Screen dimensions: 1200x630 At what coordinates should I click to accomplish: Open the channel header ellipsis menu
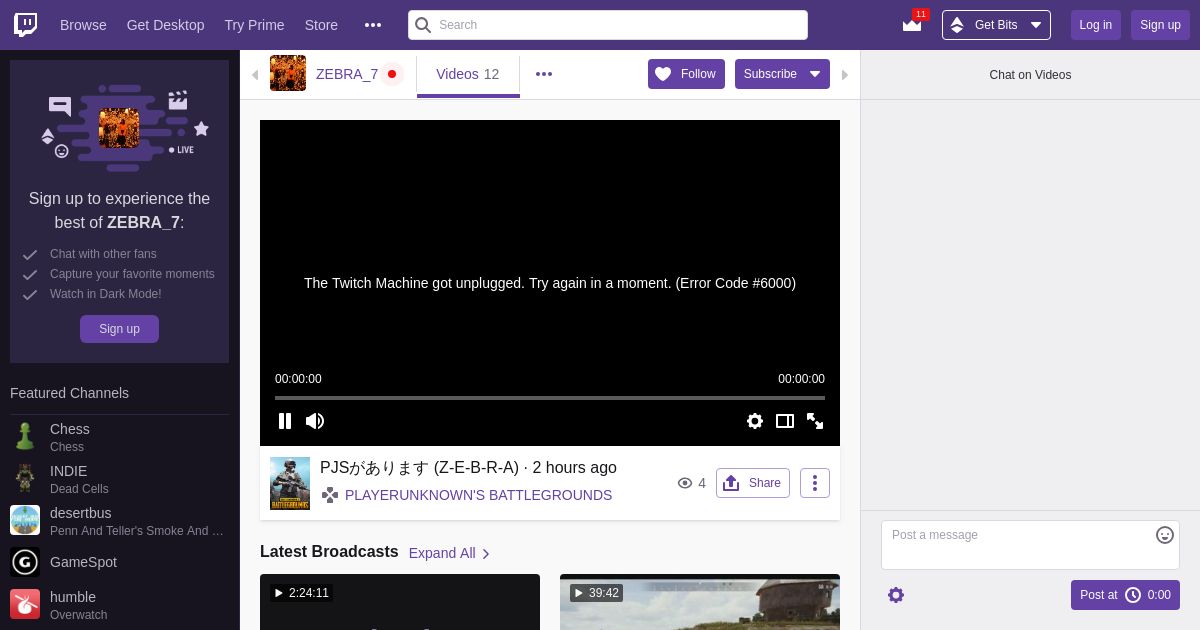click(x=544, y=74)
